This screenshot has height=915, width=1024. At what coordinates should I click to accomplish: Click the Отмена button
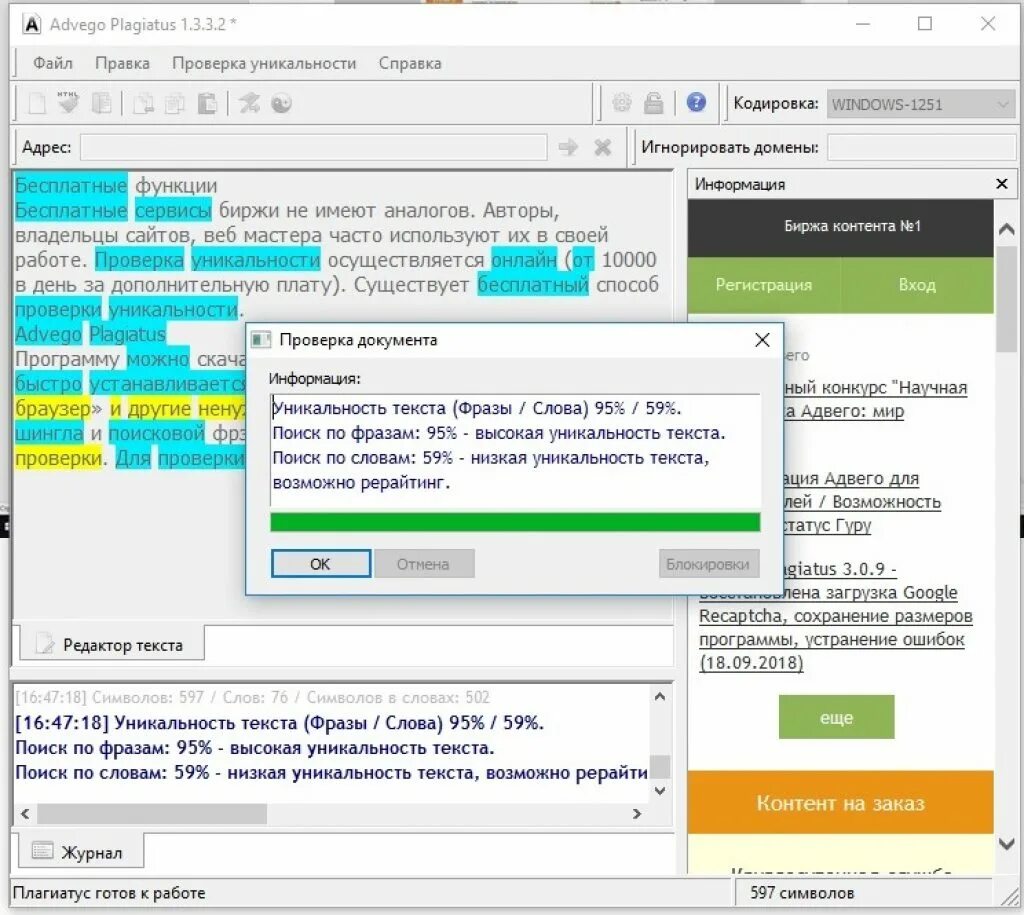423,564
